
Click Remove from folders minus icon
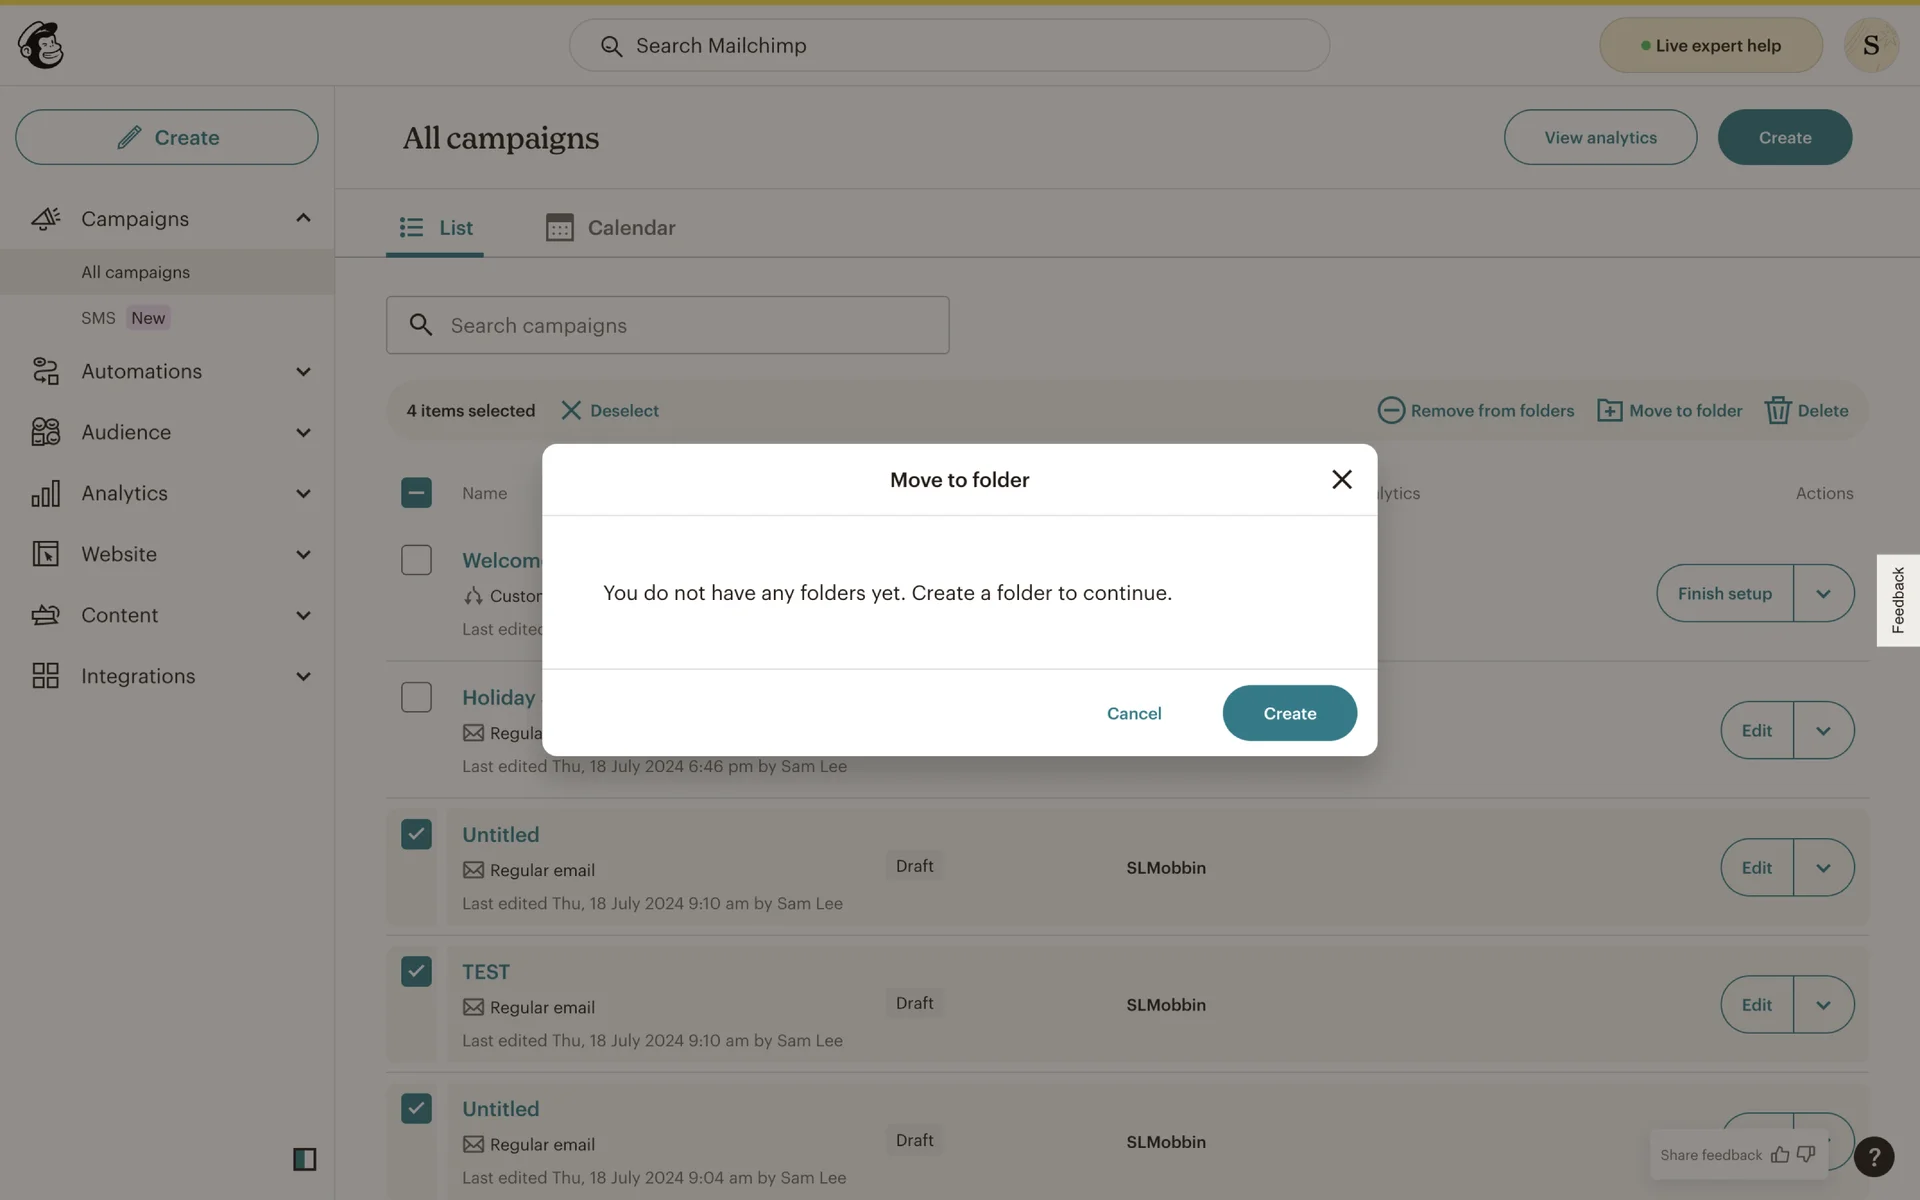point(1390,411)
